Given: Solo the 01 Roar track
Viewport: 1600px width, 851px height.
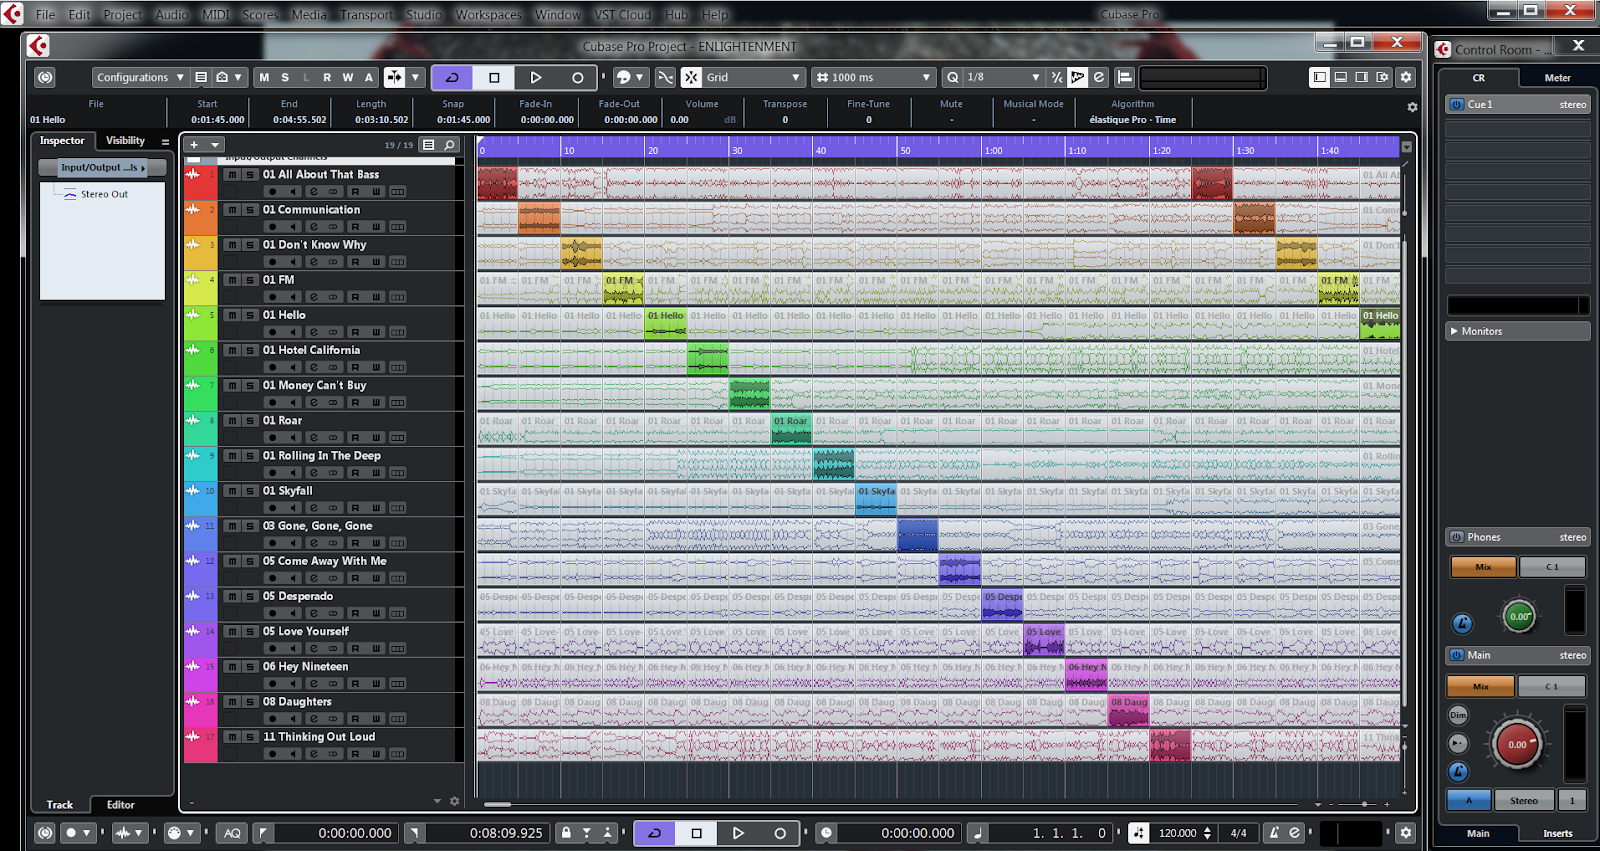Looking at the screenshot, I should click(x=250, y=421).
